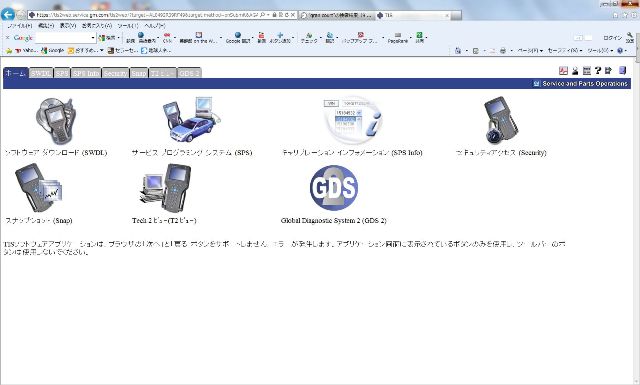
Task: Go back with browser back arrow
Action: 7,15
